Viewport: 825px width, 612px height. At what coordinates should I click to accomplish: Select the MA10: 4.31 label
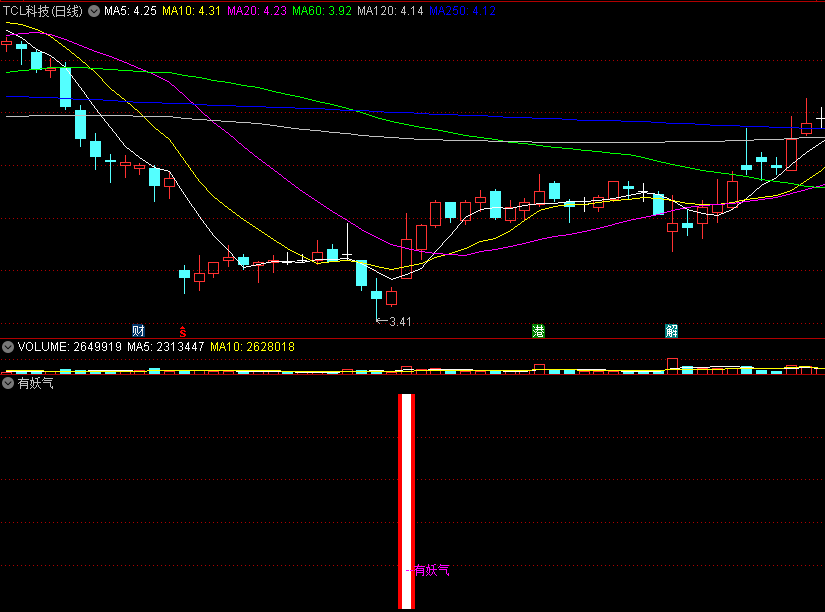tap(191, 11)
